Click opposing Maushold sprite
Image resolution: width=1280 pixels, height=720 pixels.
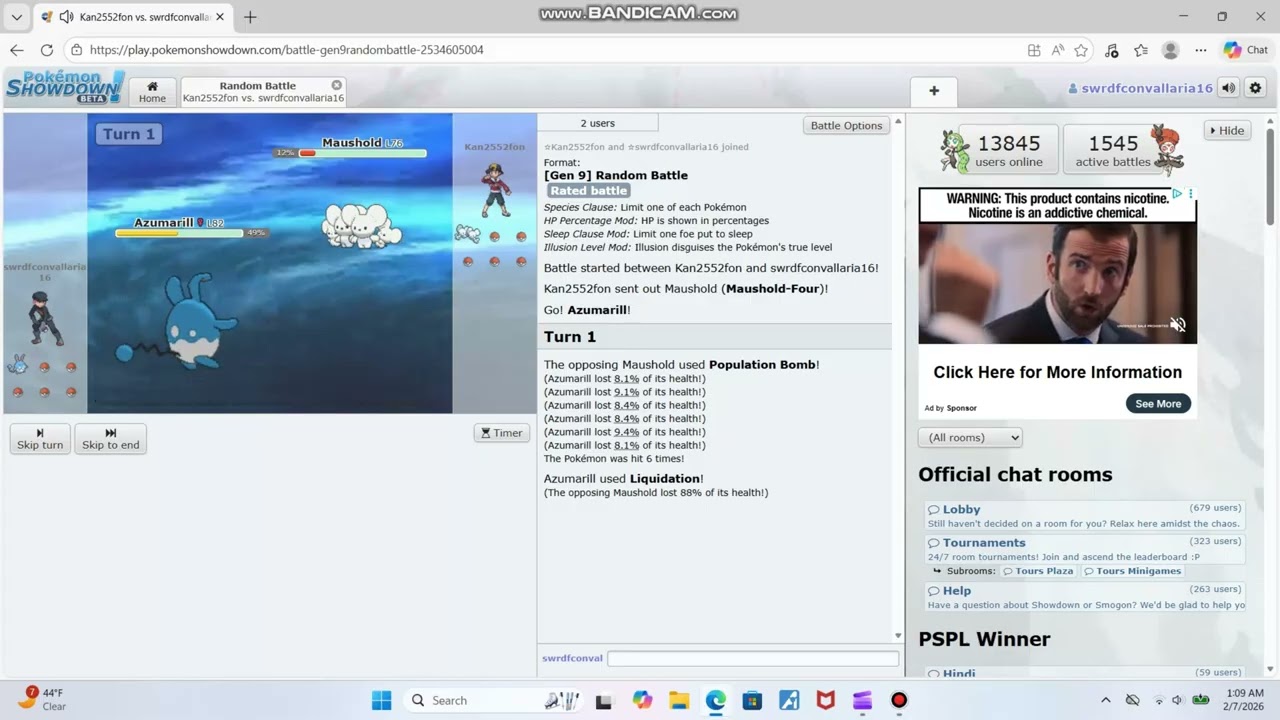[x=361, y=225]
